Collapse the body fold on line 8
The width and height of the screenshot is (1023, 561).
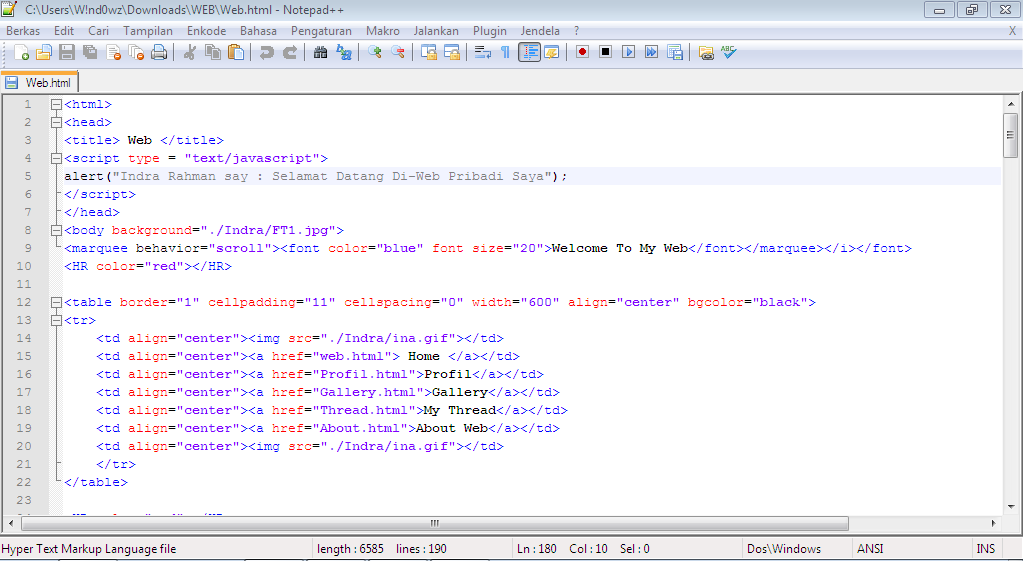57,230
